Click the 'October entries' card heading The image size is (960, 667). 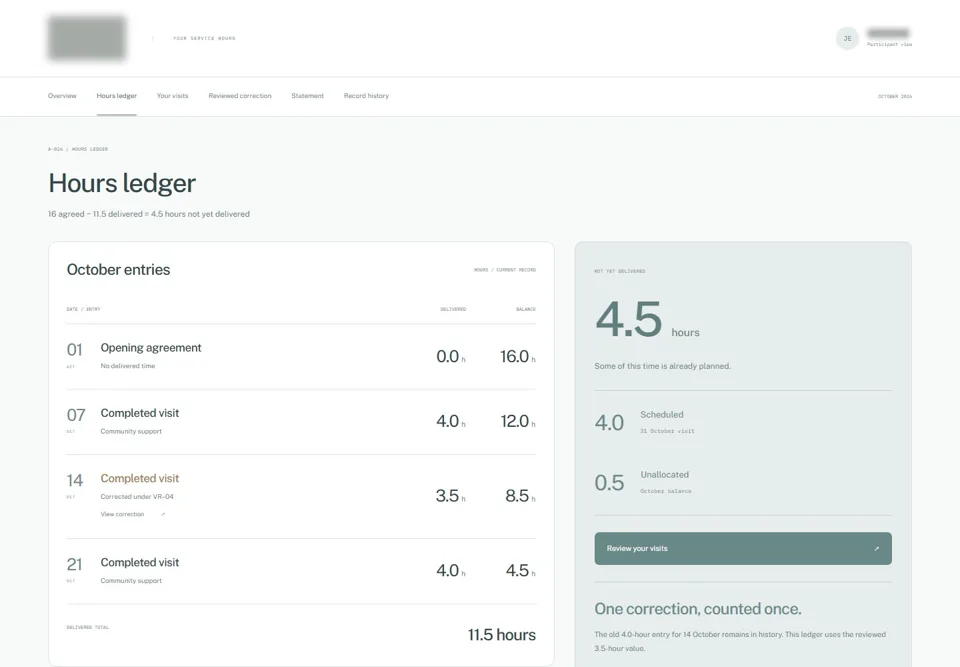click(x=118, y=269)
